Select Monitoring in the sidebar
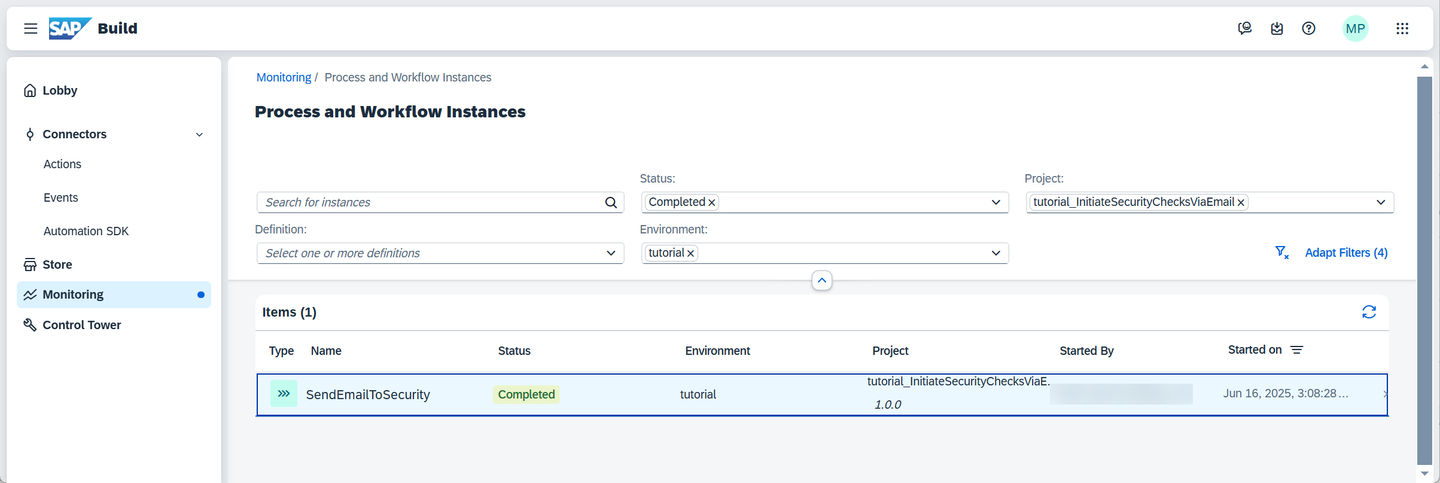This screenshot has height=483, width=1440. (x=114, y=294)
